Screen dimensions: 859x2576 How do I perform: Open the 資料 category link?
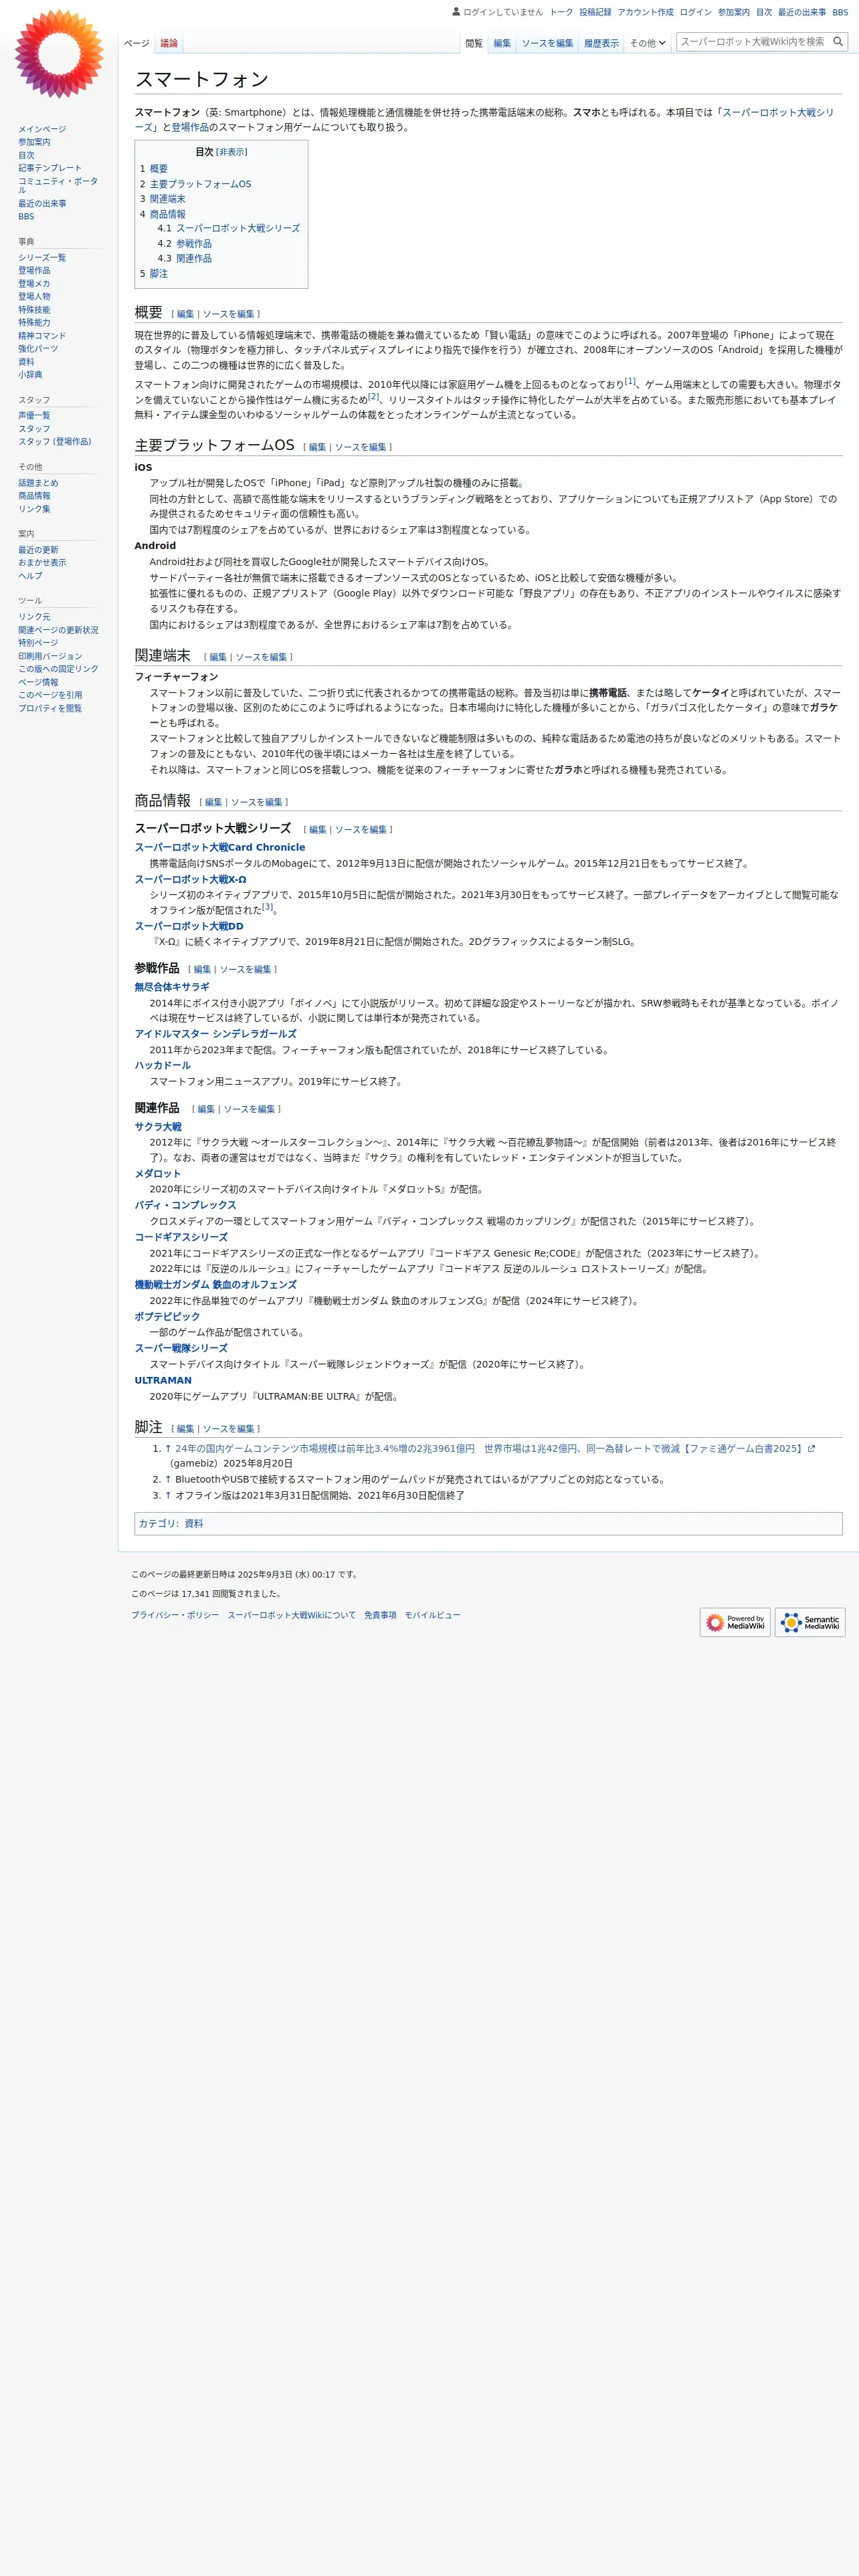[194, 1523]
